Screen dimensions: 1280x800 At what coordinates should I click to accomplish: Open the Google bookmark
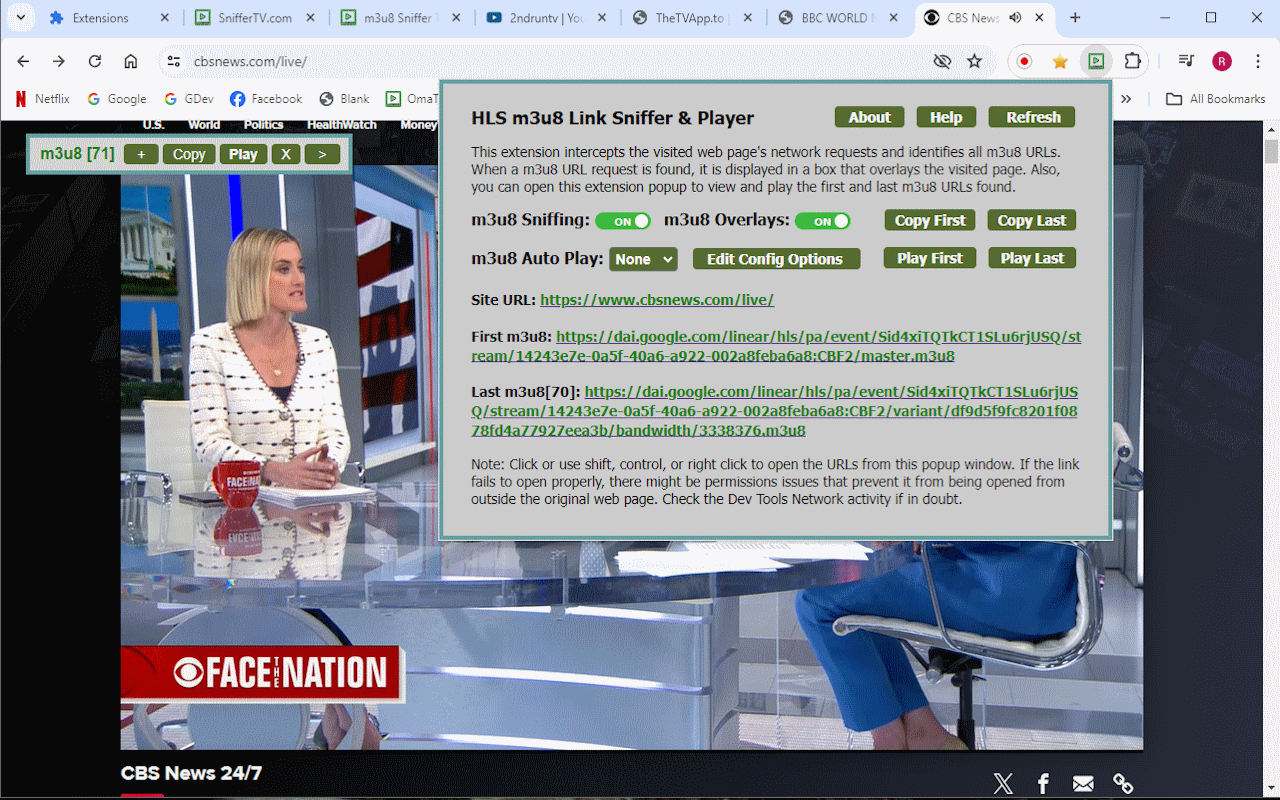(117, 99)
